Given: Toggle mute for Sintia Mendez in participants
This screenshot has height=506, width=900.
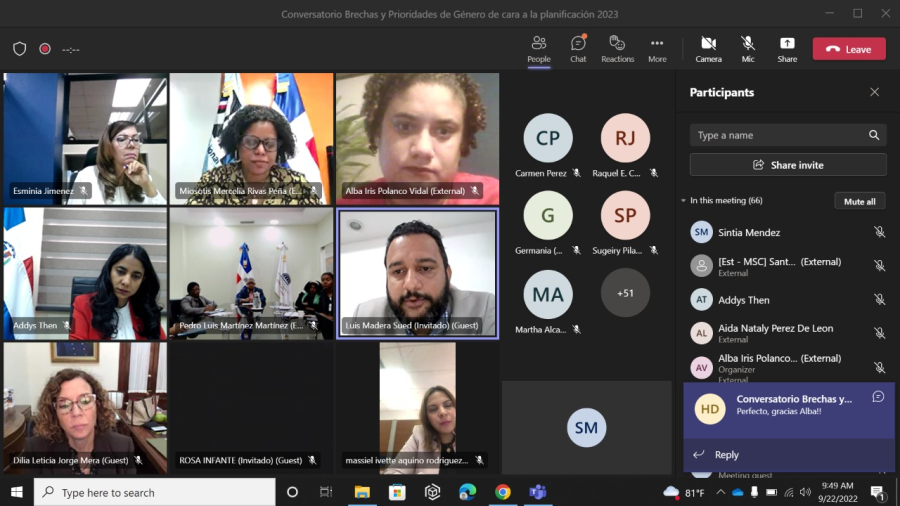Looking at the screenshot, I should (x=879, y=232).
